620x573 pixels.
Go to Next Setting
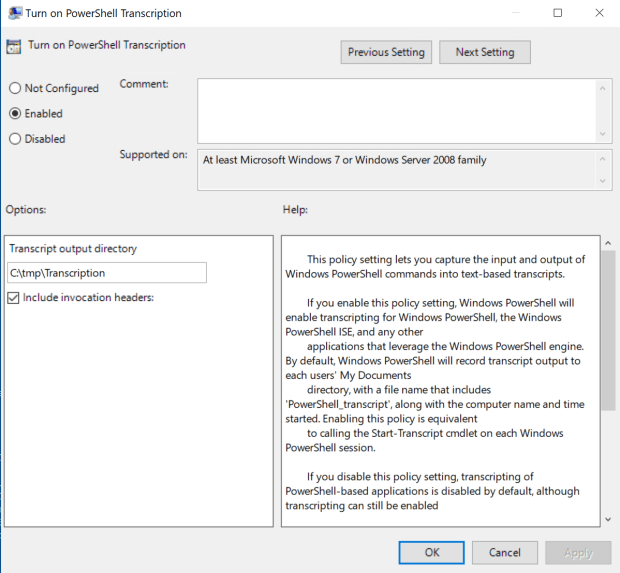pyautogui.click(x=484, y=52)
